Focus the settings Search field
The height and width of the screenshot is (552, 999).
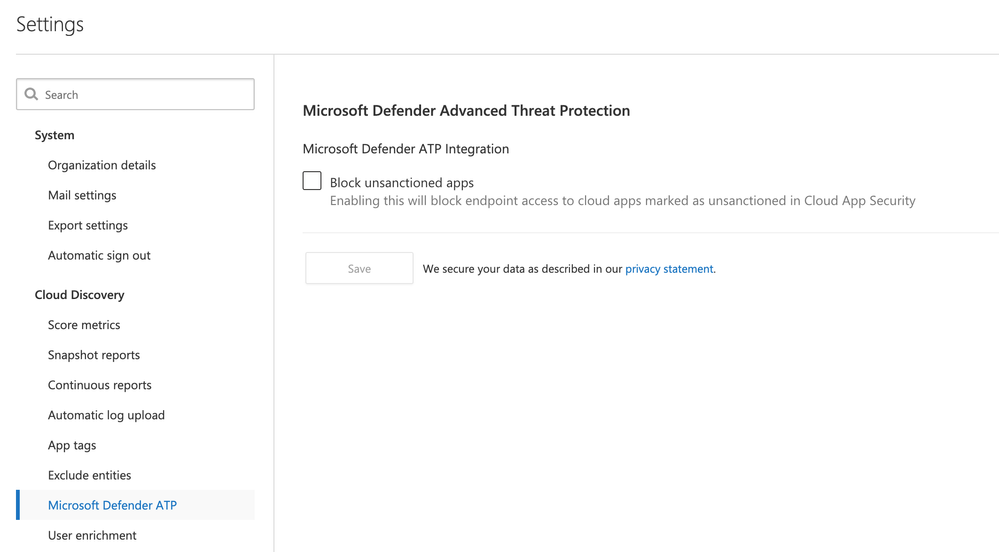coord(135,94)
